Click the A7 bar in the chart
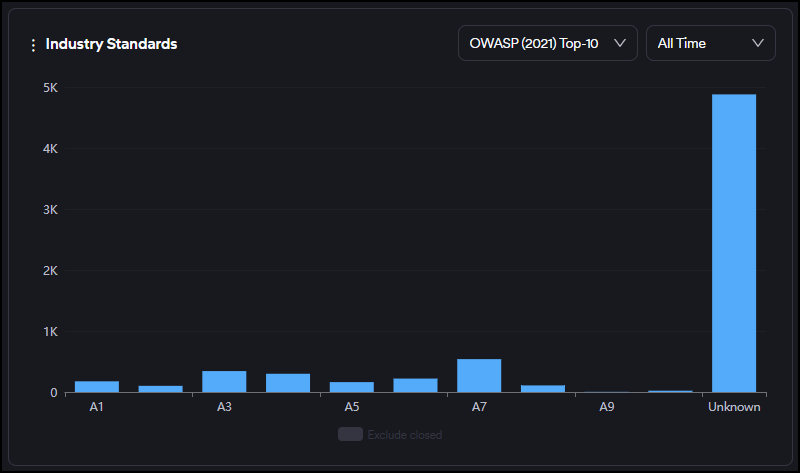Viewport: 800px width, 473px height. 479,376
